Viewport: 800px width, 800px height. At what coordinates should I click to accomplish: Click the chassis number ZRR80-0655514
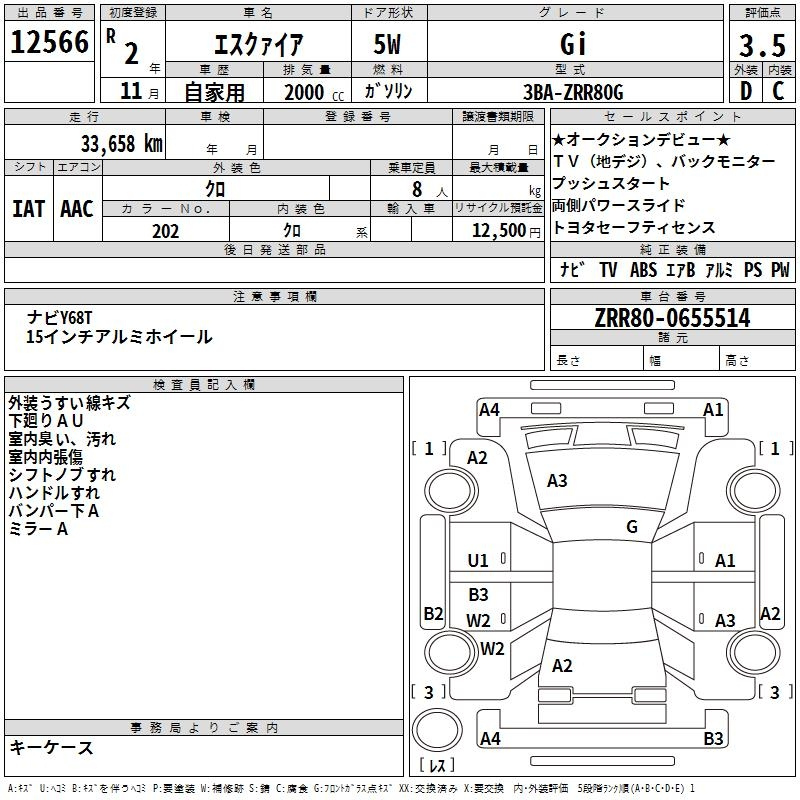[671, 319]
